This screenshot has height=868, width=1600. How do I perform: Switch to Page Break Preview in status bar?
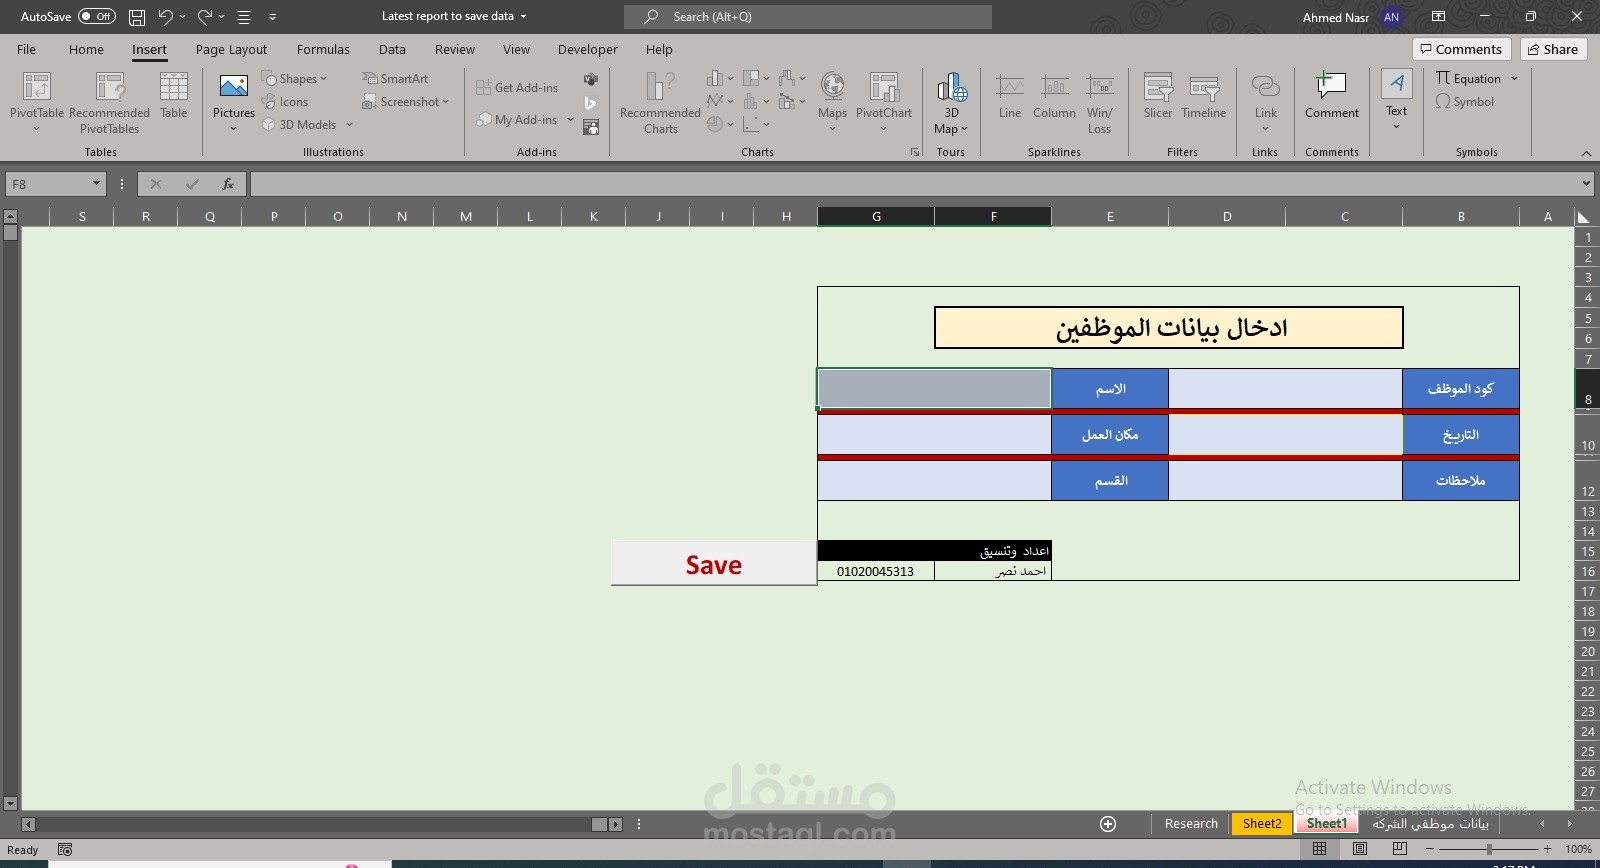(1400, 849)
